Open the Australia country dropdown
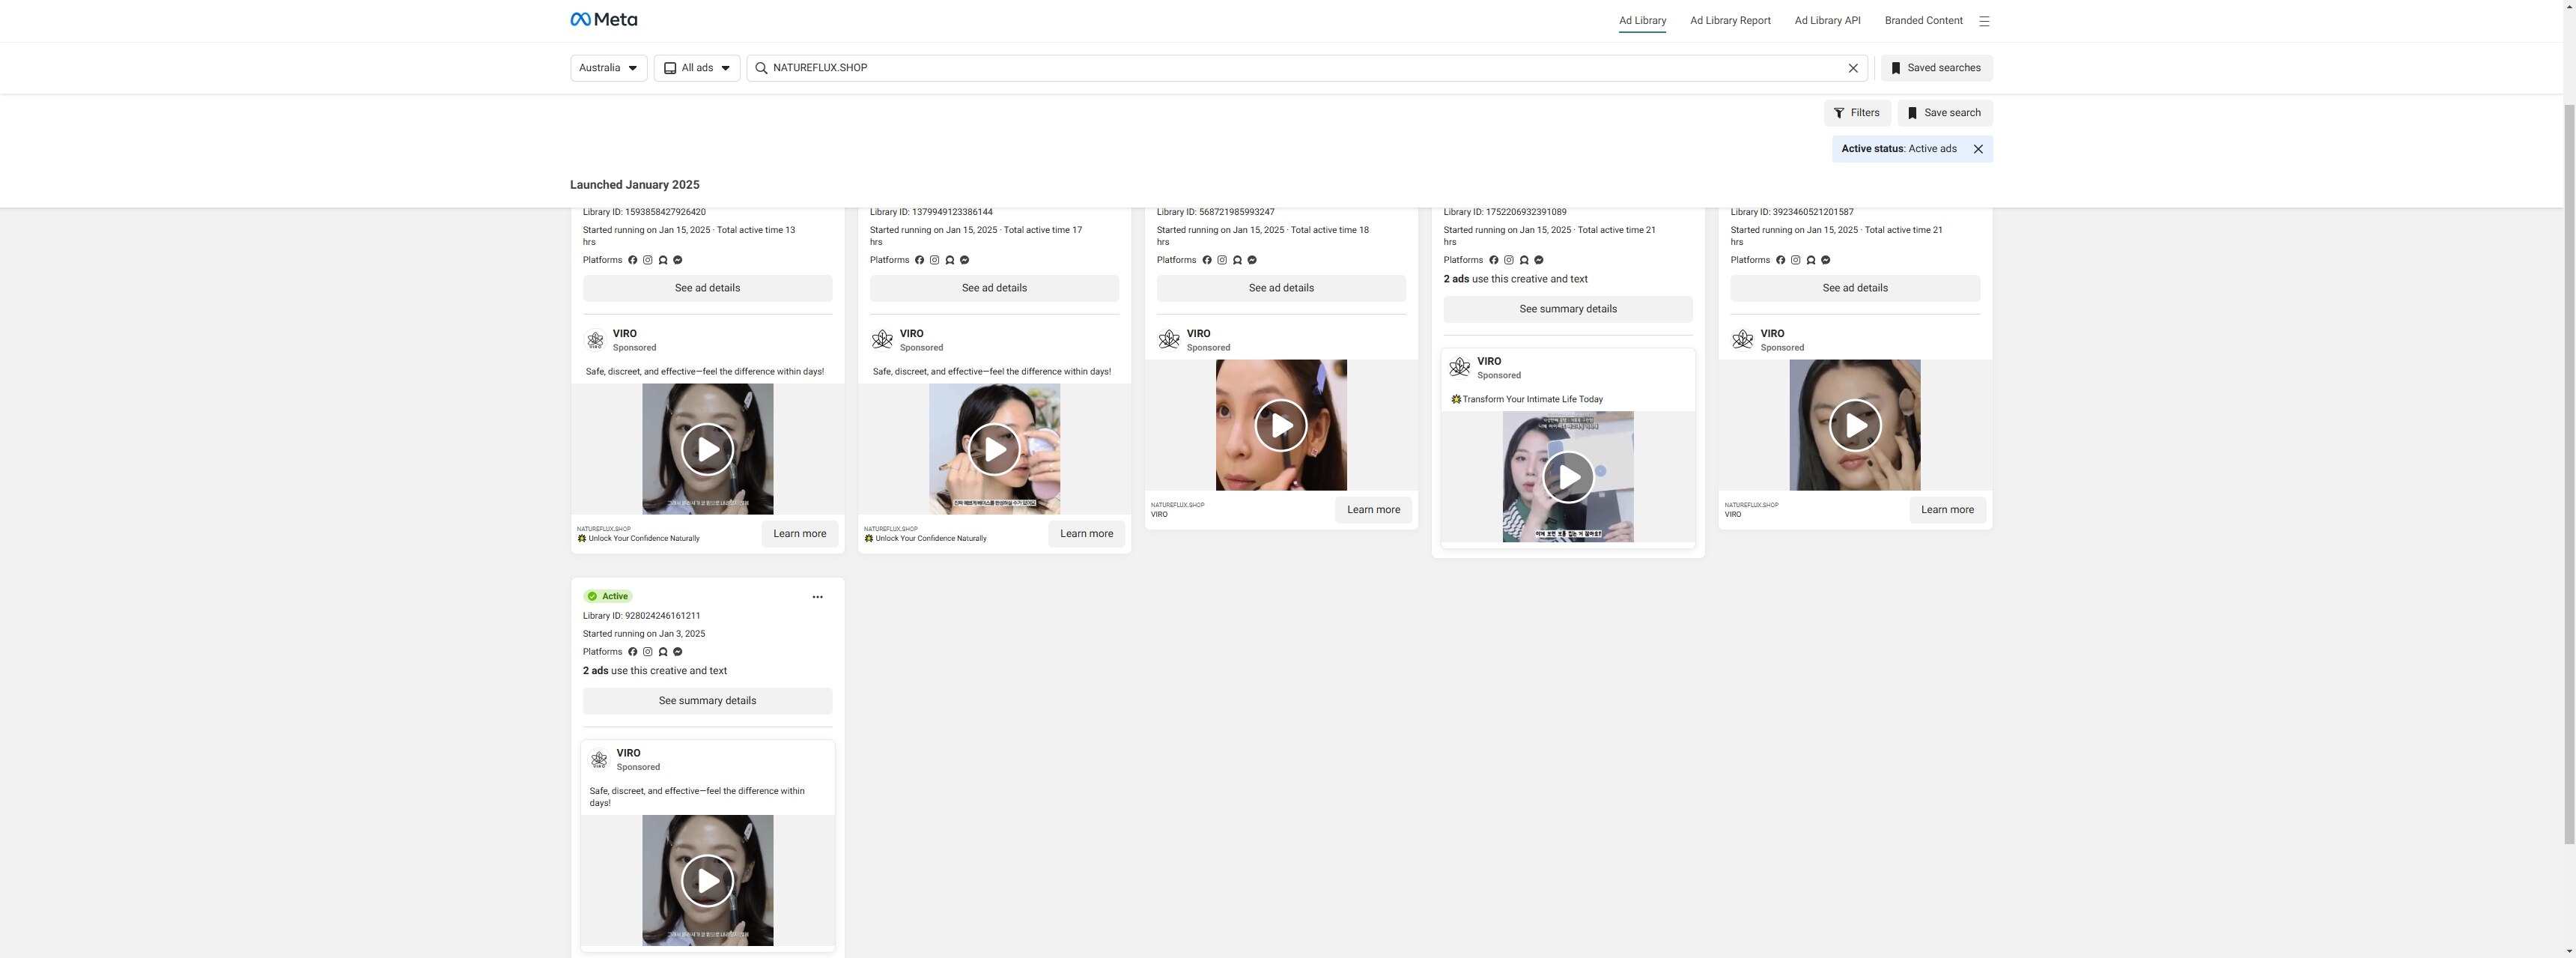Image resolution: width=2576 pixels, height=958 pixels. click(x=607, y=67)
